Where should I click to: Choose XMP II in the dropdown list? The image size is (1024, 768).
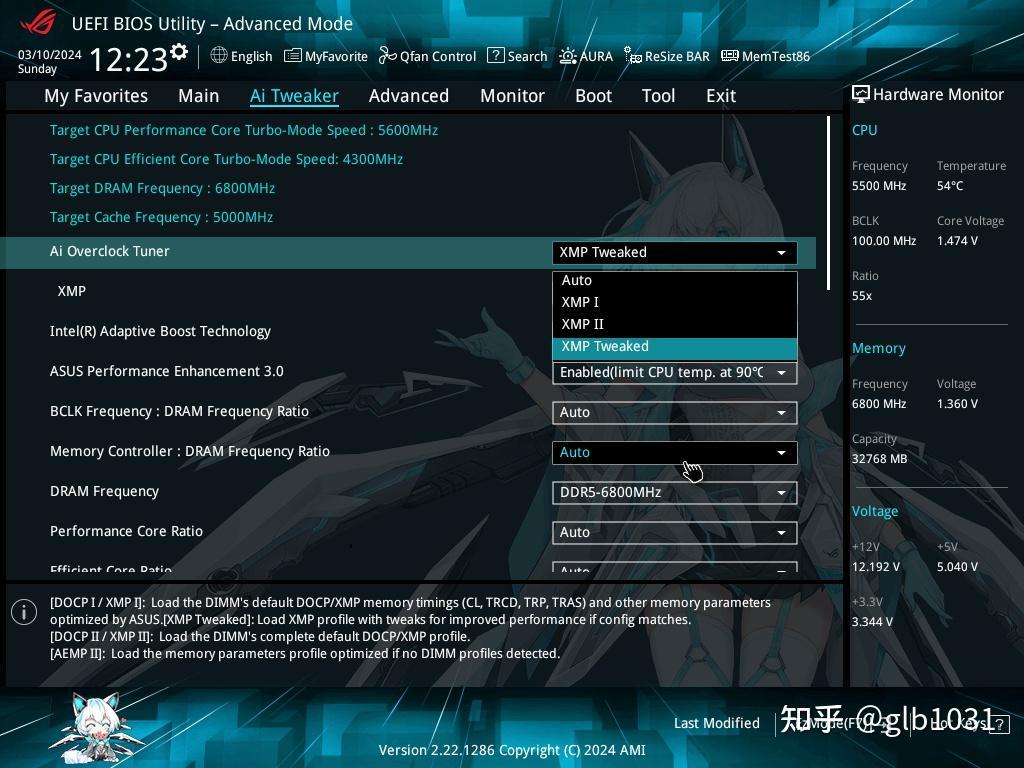point(675,324)
